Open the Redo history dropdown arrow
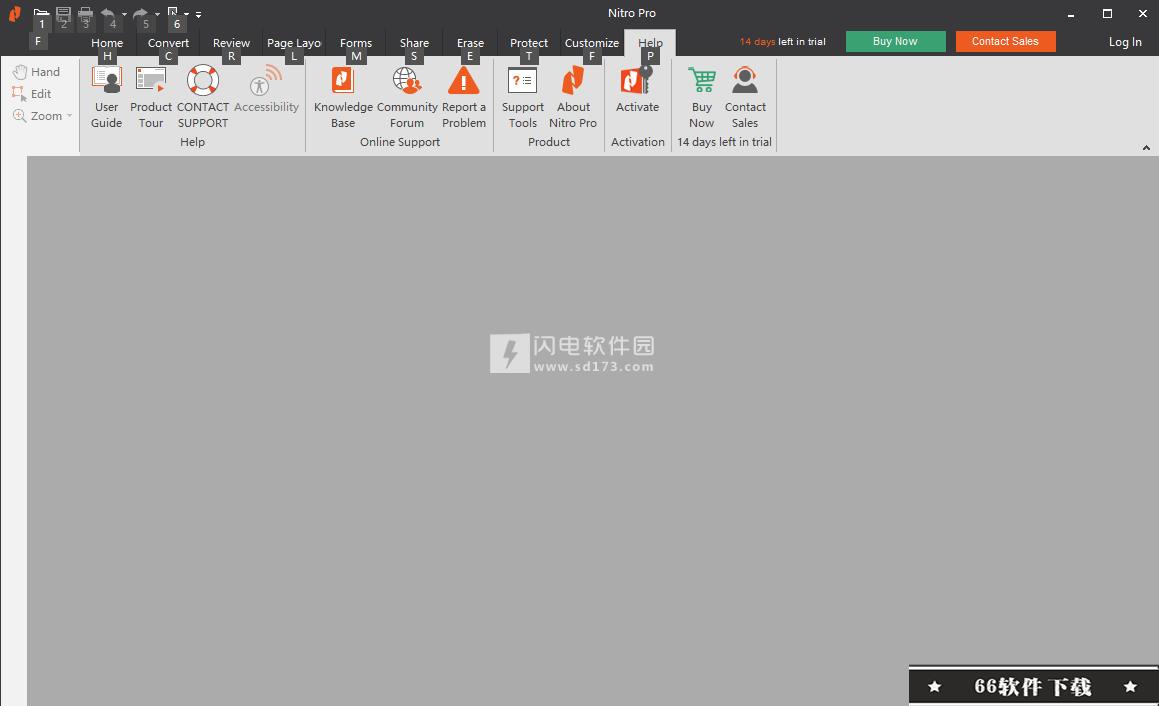Screen dimensions: 1159x706 click(157, 14)
